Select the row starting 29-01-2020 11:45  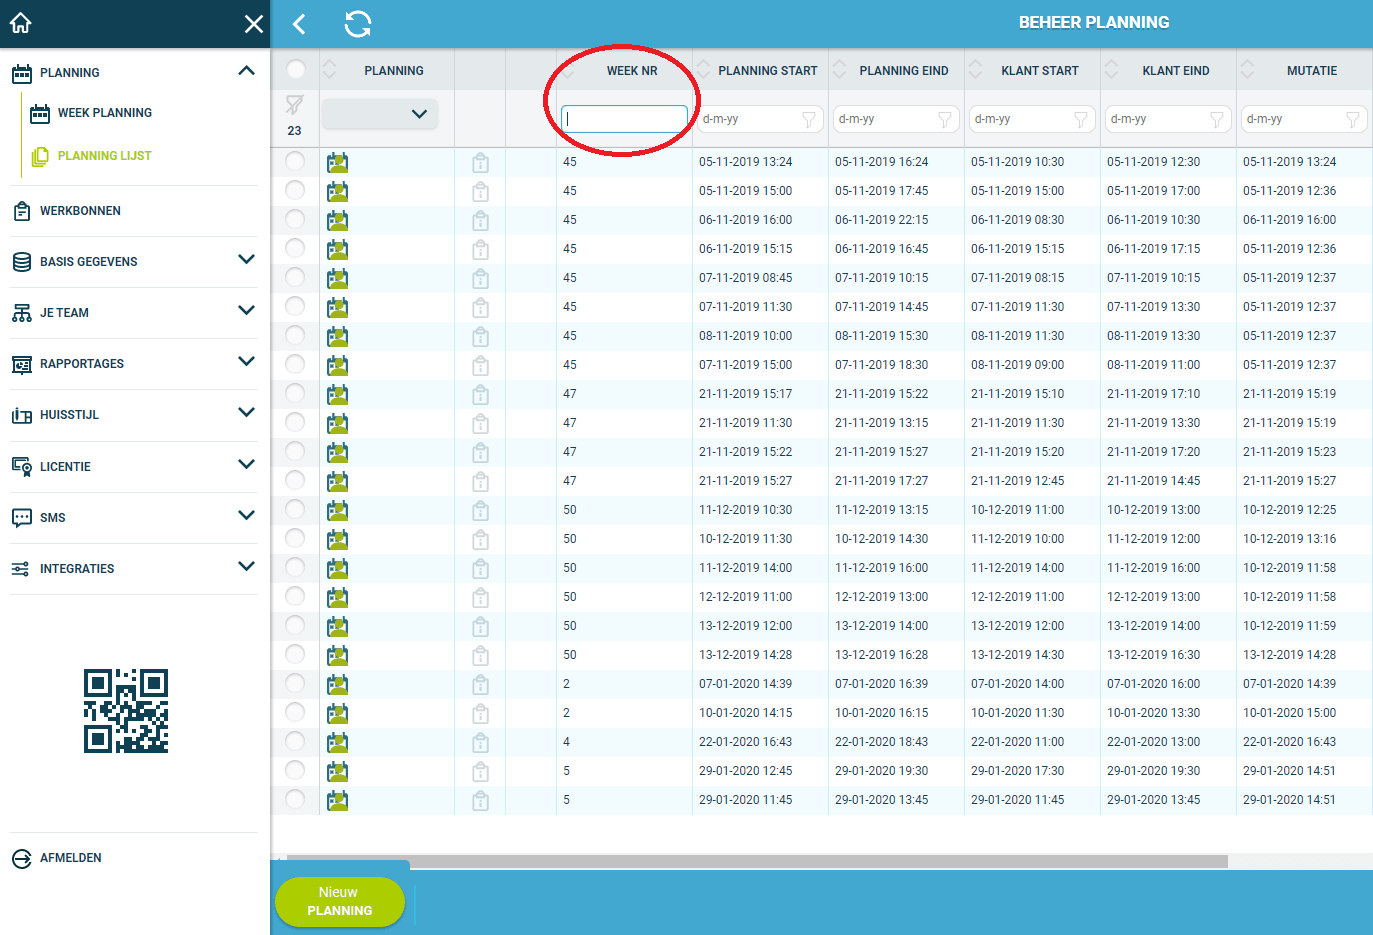pyautogui.click(x=295, y=799)
